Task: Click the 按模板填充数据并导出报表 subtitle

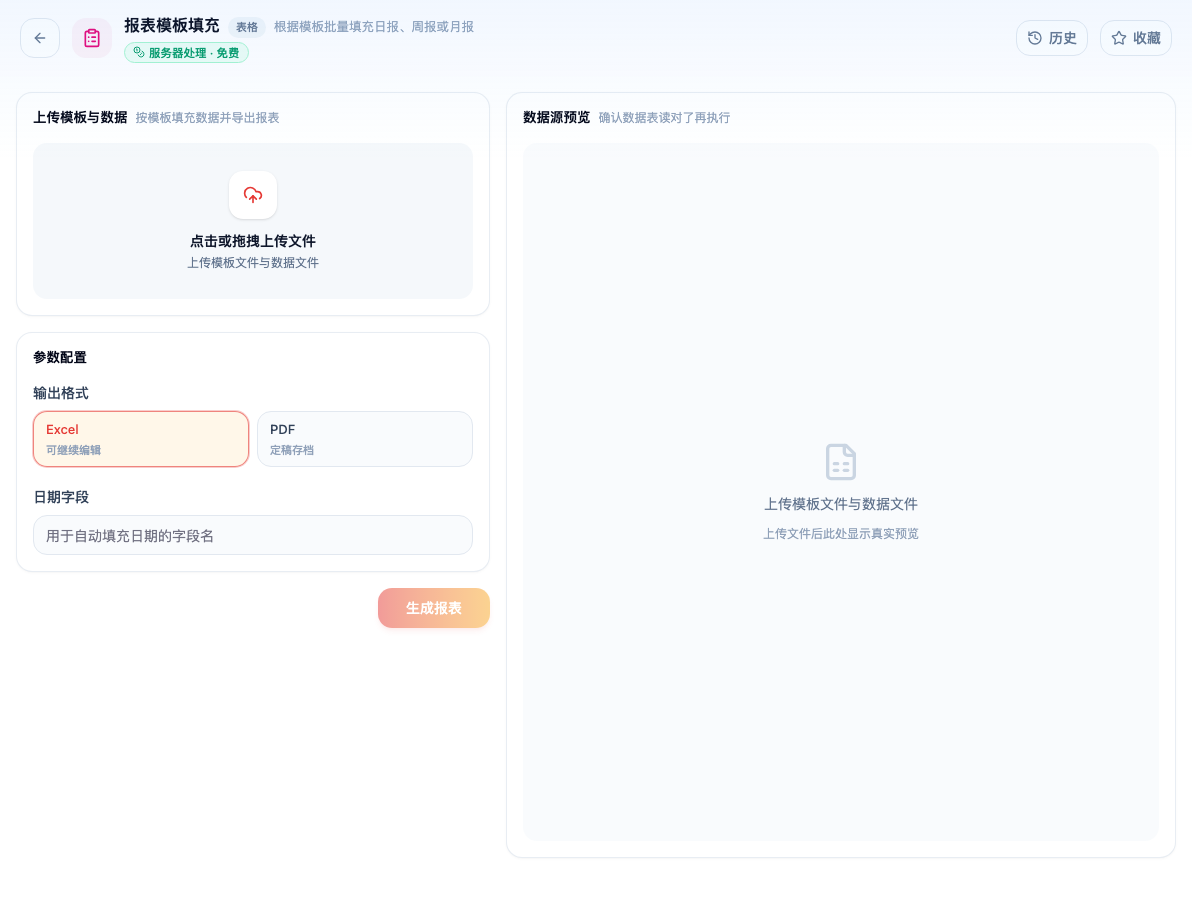Action: tap(208, 117)
